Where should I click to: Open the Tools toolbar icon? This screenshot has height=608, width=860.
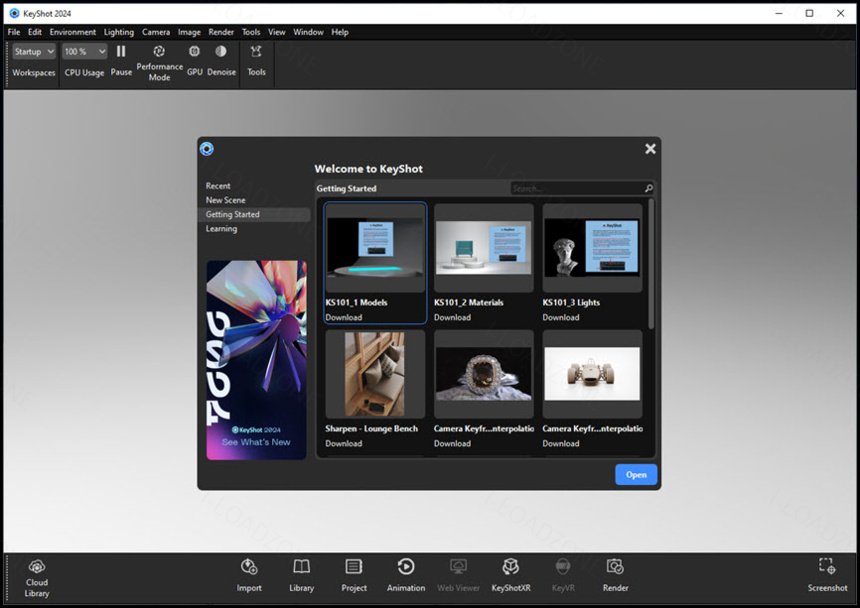256,52
